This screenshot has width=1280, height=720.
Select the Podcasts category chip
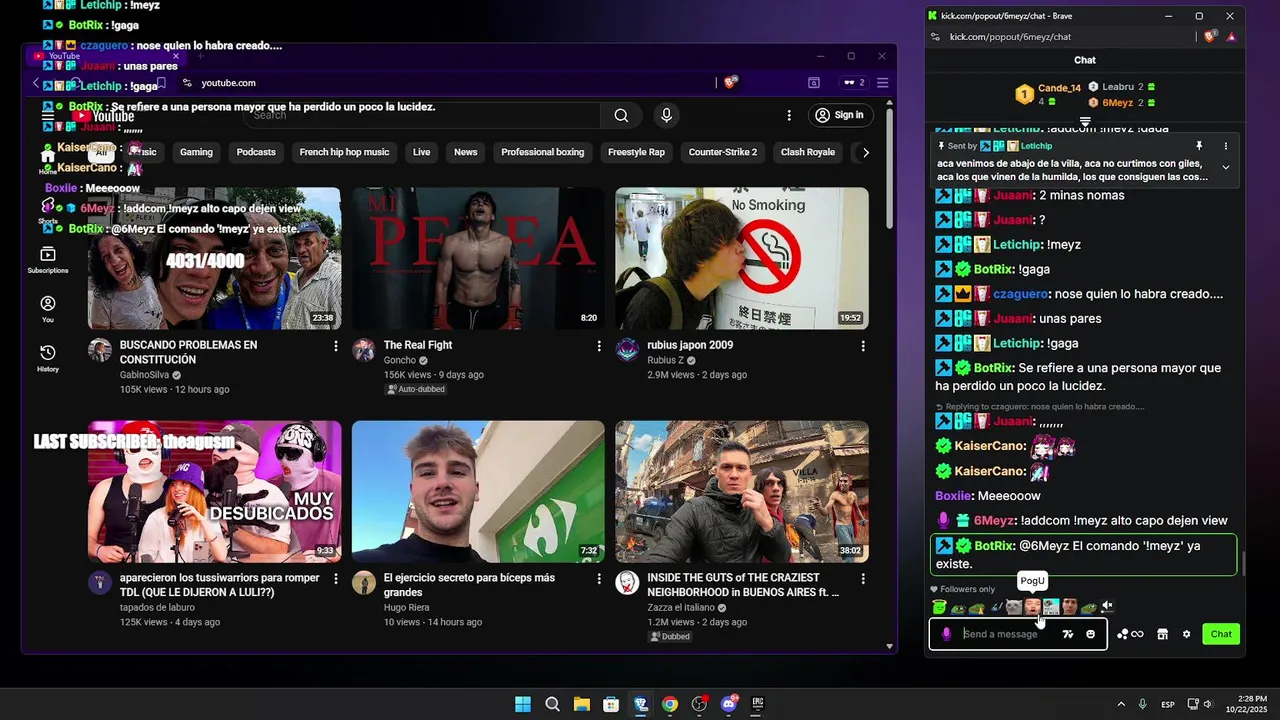tap(256, 152)
